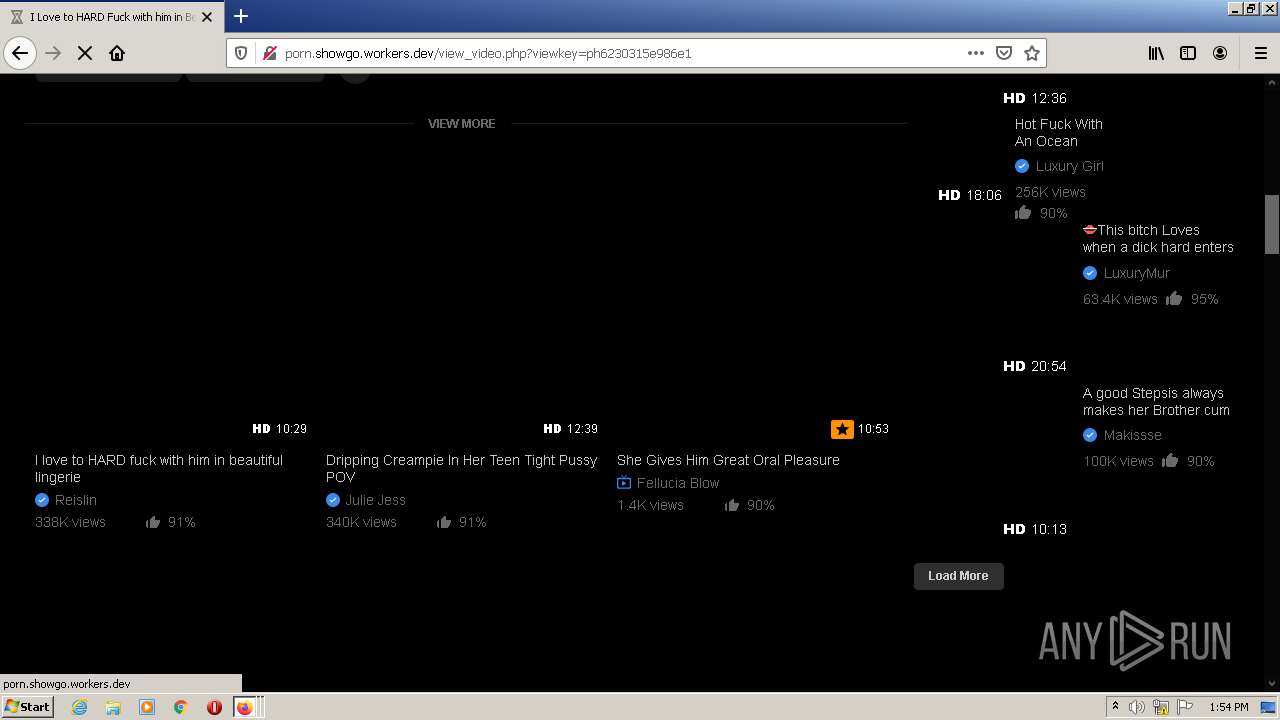
Task: Click the HD 10:29 duration badge
Action: 279,429
